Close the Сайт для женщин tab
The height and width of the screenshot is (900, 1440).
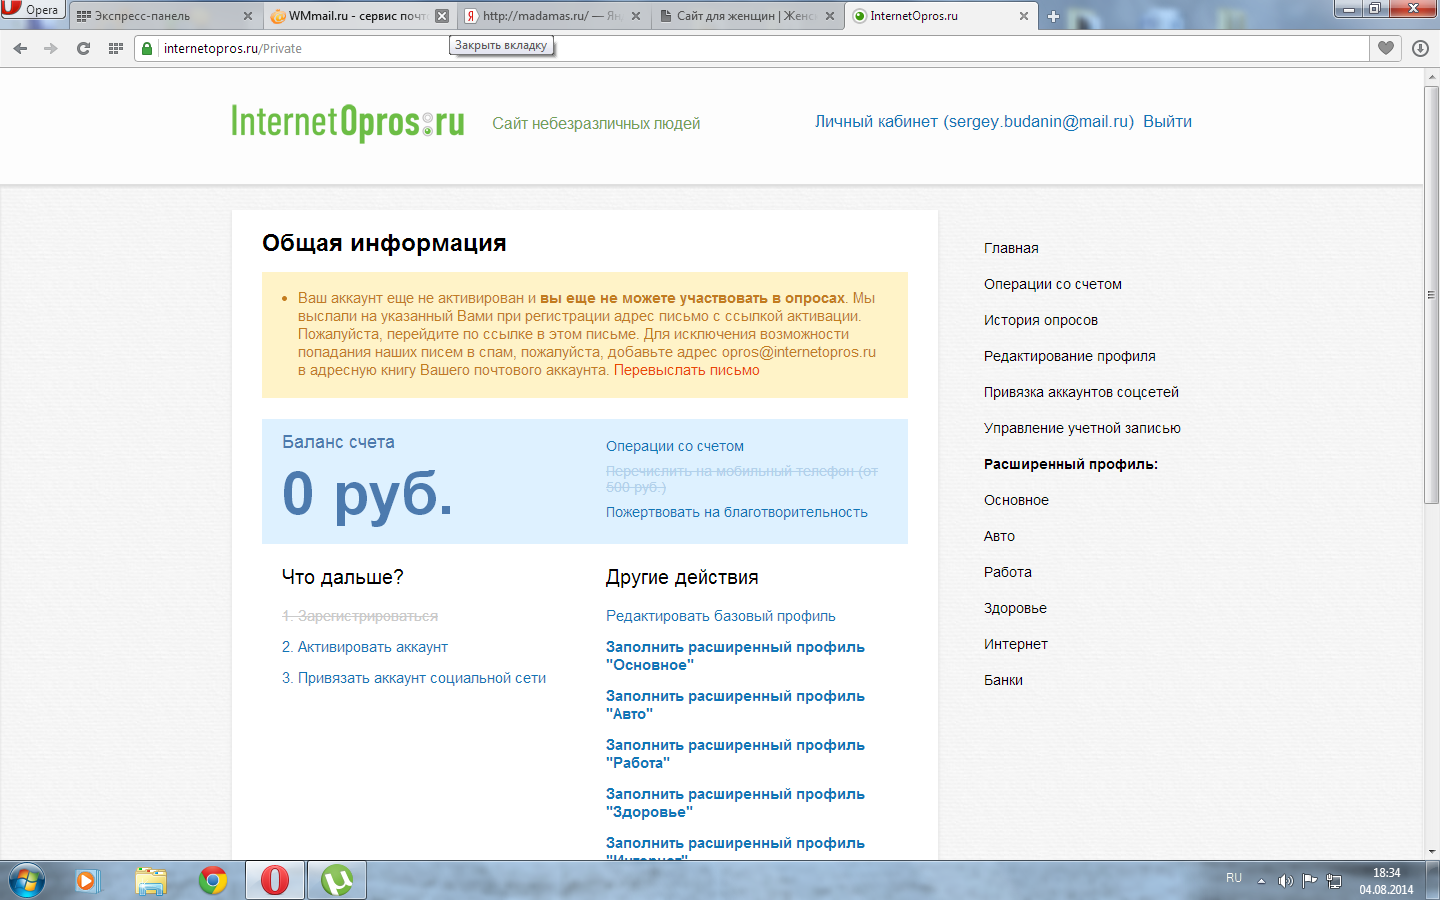(830, 16)
